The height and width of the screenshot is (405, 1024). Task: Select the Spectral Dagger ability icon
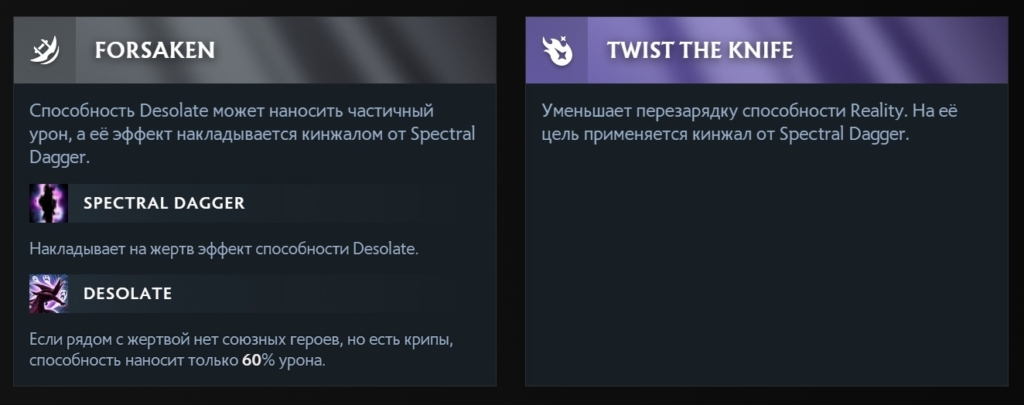coord(49,203)
